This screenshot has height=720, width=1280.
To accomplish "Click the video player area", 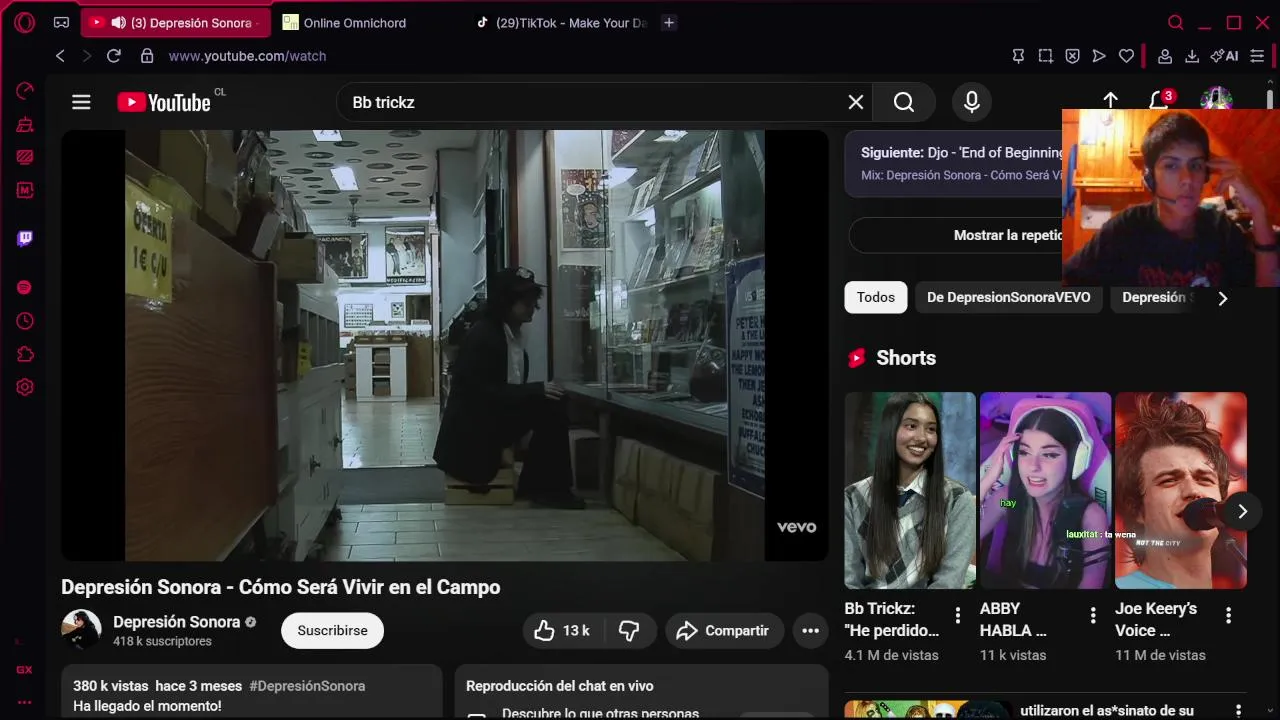I will coord(445,345).
